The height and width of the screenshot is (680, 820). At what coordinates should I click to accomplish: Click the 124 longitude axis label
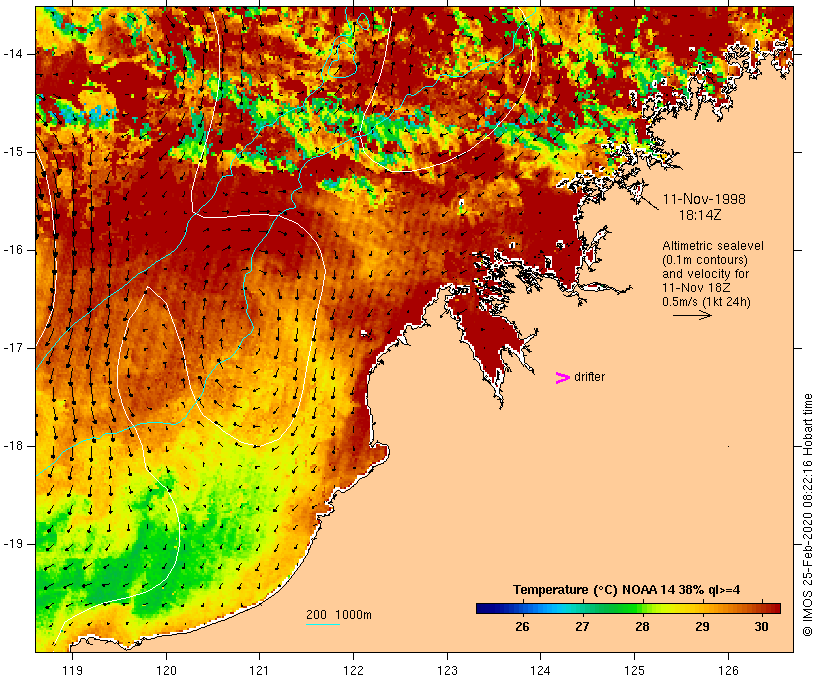tap(540, 670)
